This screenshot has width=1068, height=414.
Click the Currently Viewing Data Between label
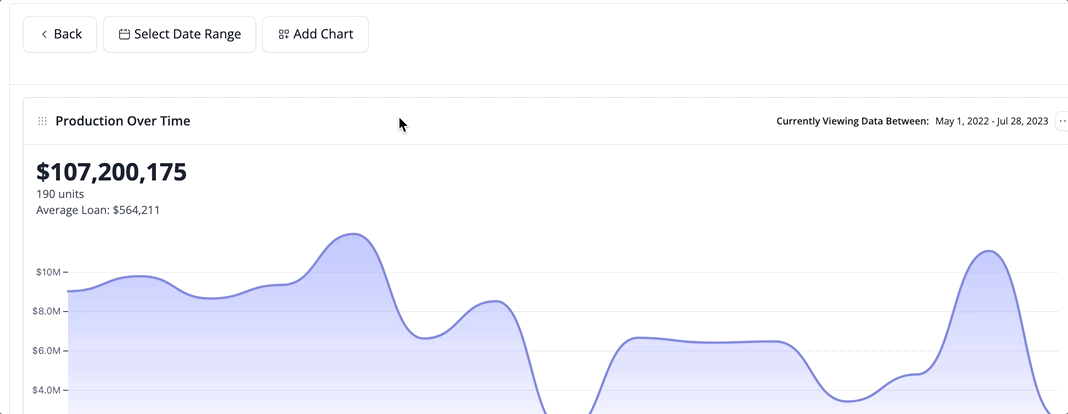[x=853, y=121]
